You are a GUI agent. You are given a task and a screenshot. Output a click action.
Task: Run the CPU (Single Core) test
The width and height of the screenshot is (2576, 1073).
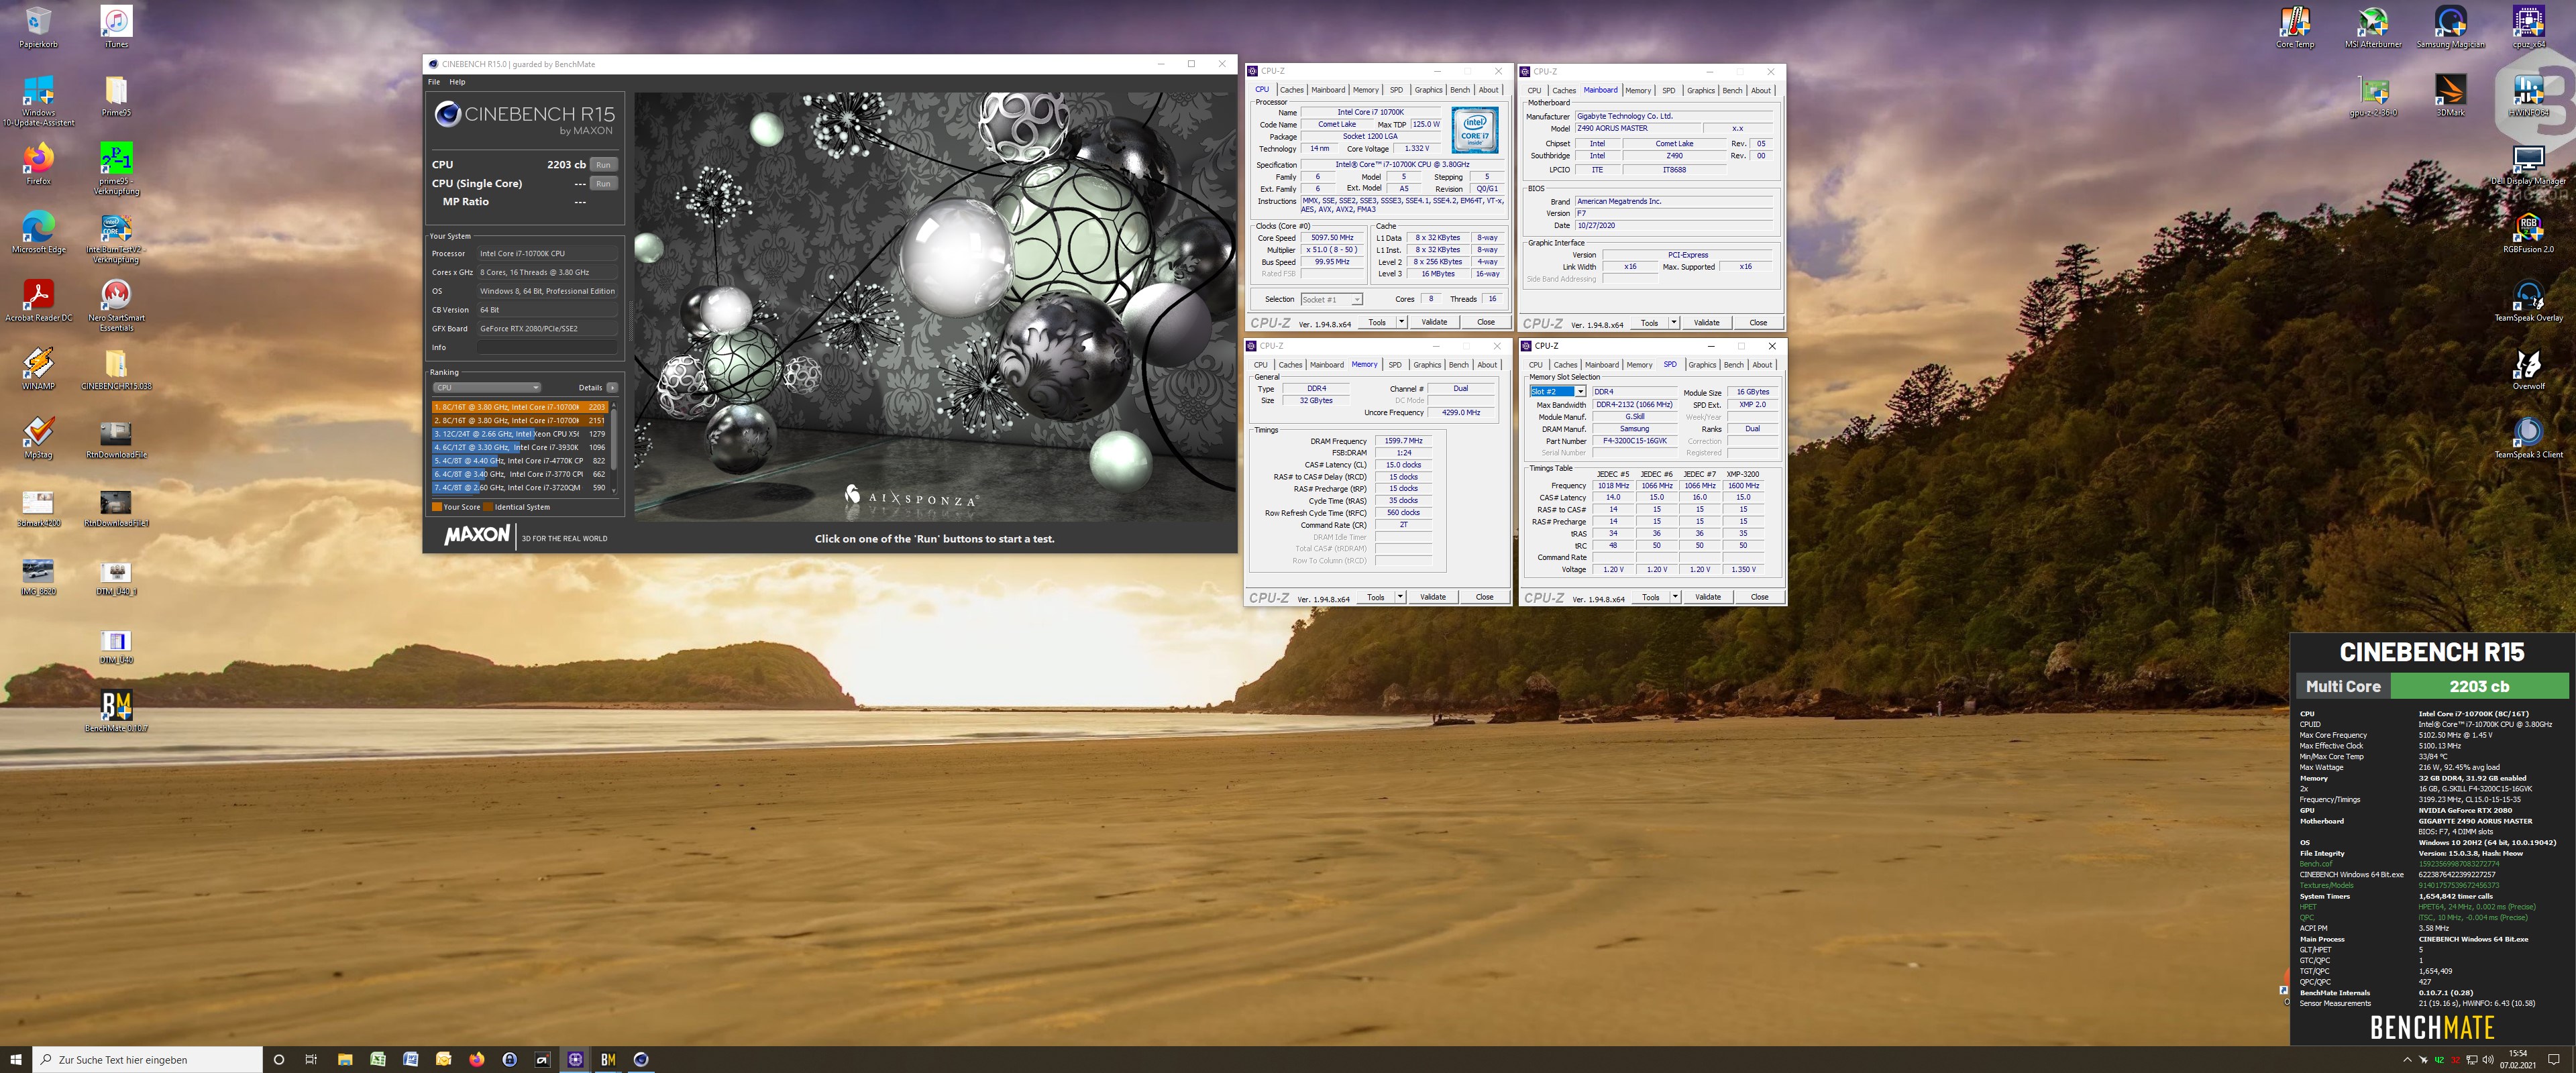tap(603, 184)
